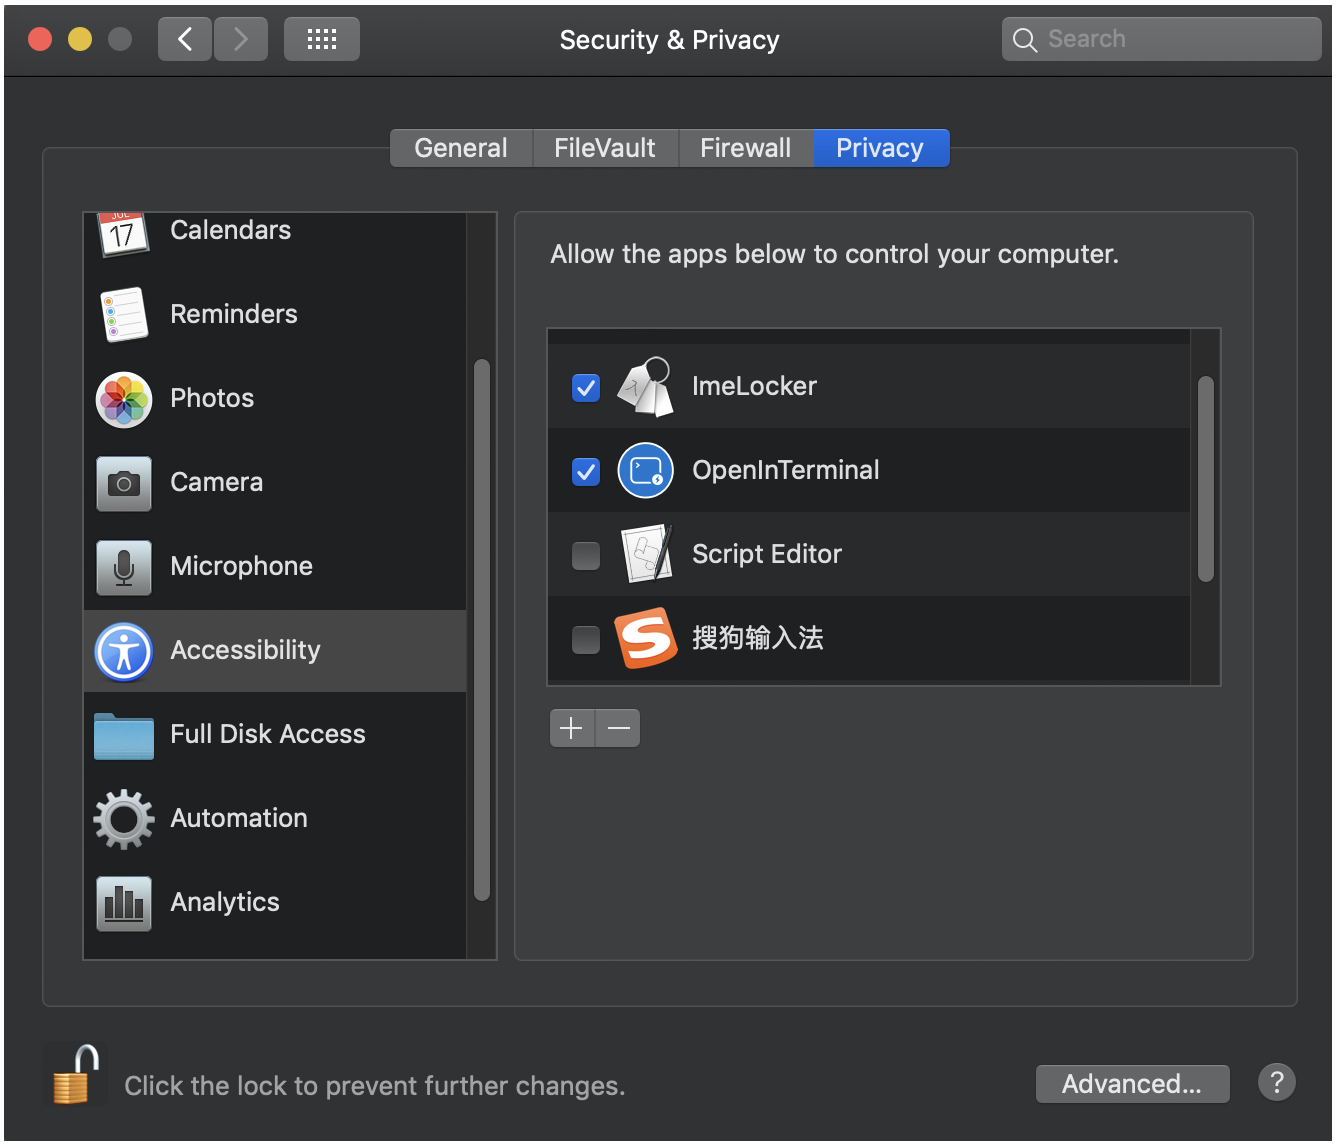Switch to the FileVault tab
Screen dimensions: 1336x1146
click(x=605, y=148)
